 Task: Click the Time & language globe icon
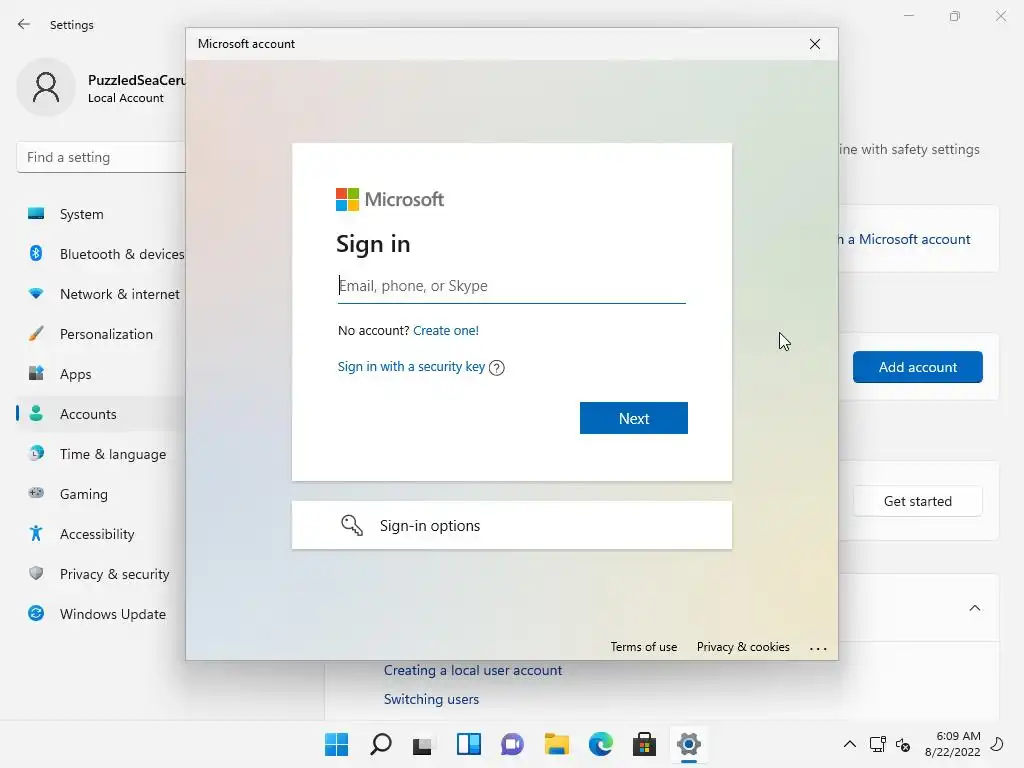pos(36,453)
